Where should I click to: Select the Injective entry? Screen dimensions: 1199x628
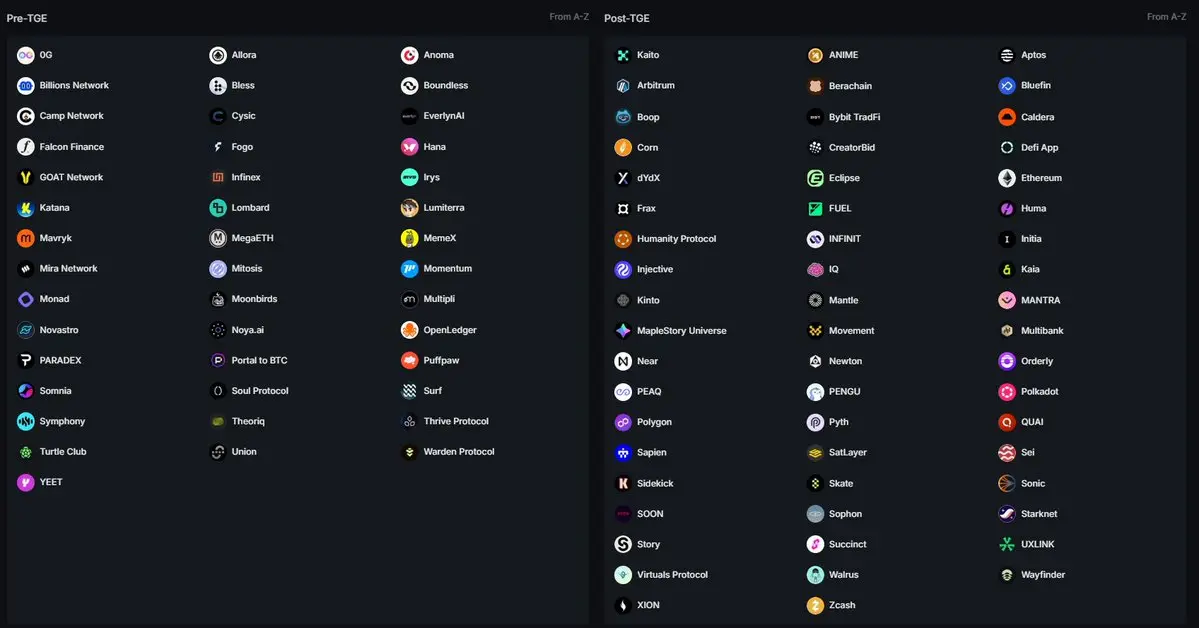(645, 269)
